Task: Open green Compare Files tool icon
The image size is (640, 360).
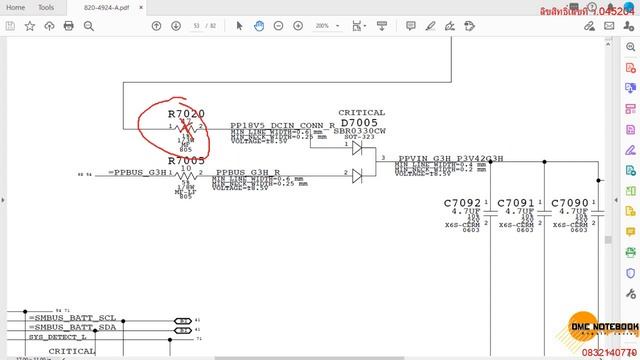Action: 631,191
